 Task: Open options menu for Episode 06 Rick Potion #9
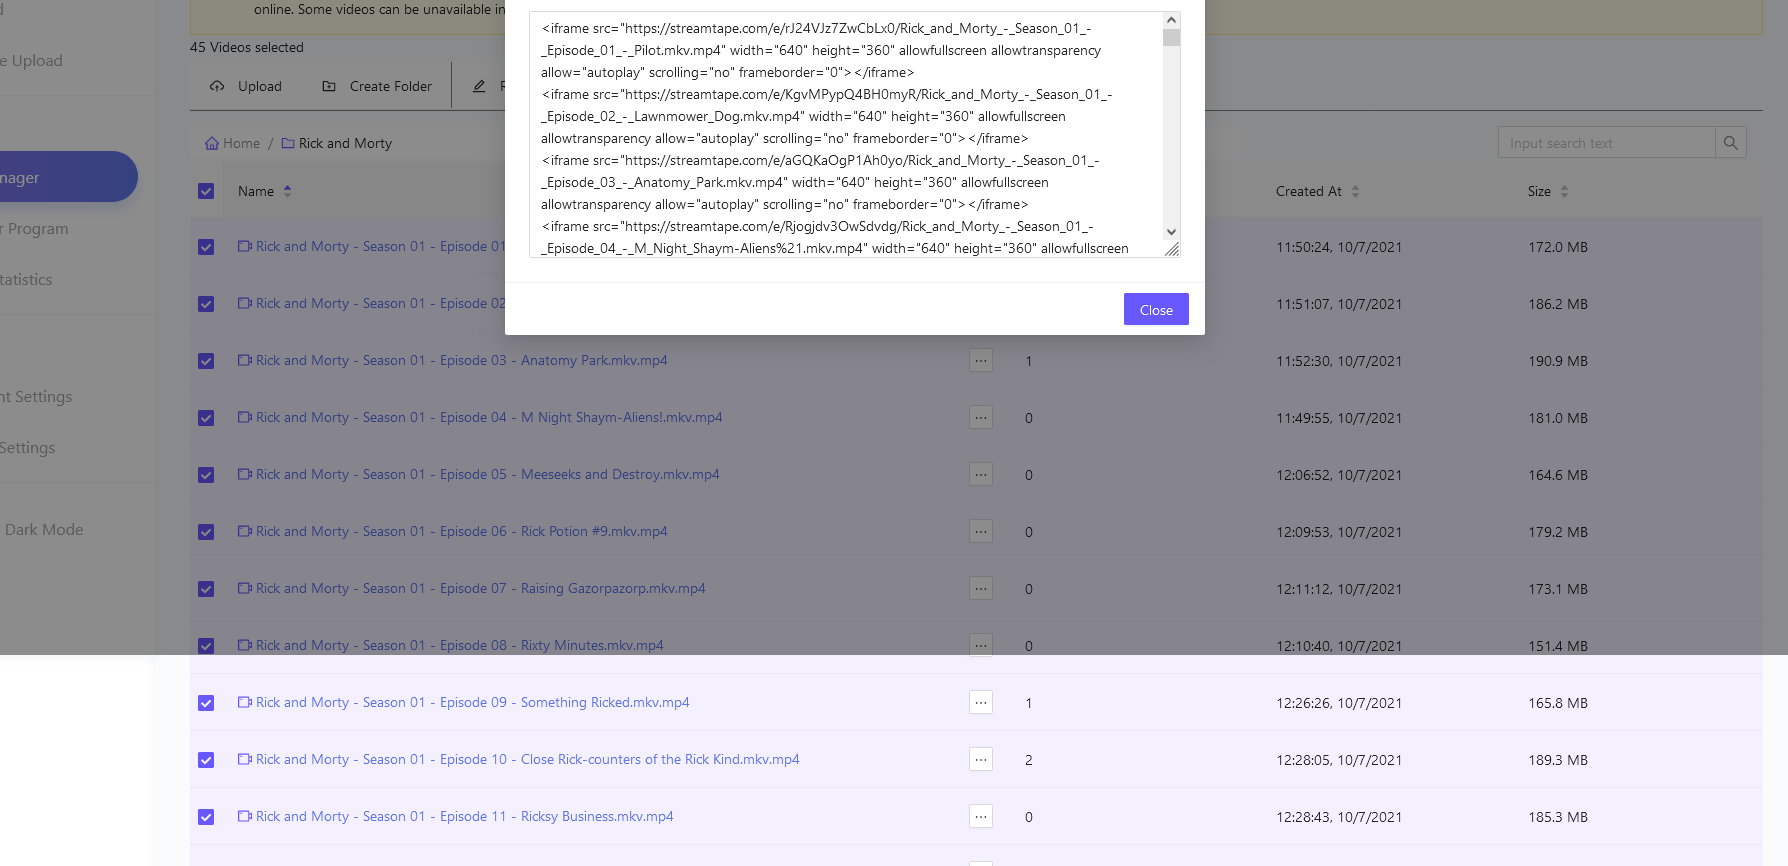tap(981, 531)
